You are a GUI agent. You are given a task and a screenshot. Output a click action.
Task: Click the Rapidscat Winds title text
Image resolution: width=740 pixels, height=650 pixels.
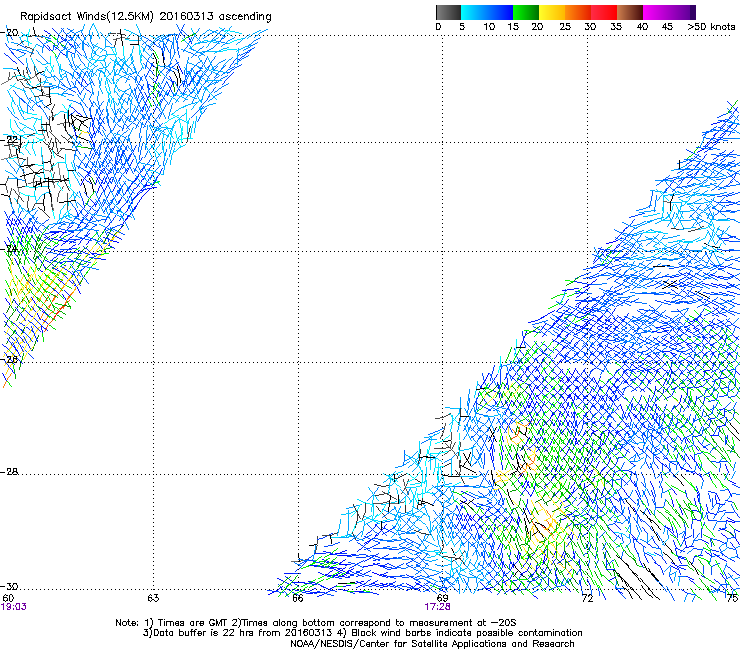click(x=145, y=17)
